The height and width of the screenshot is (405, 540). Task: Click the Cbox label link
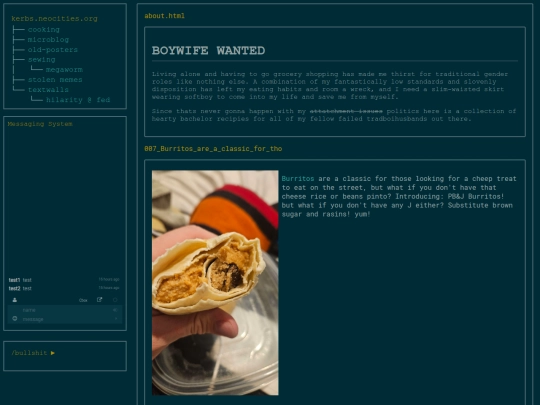pyautogui.click(x=83, y=300)
